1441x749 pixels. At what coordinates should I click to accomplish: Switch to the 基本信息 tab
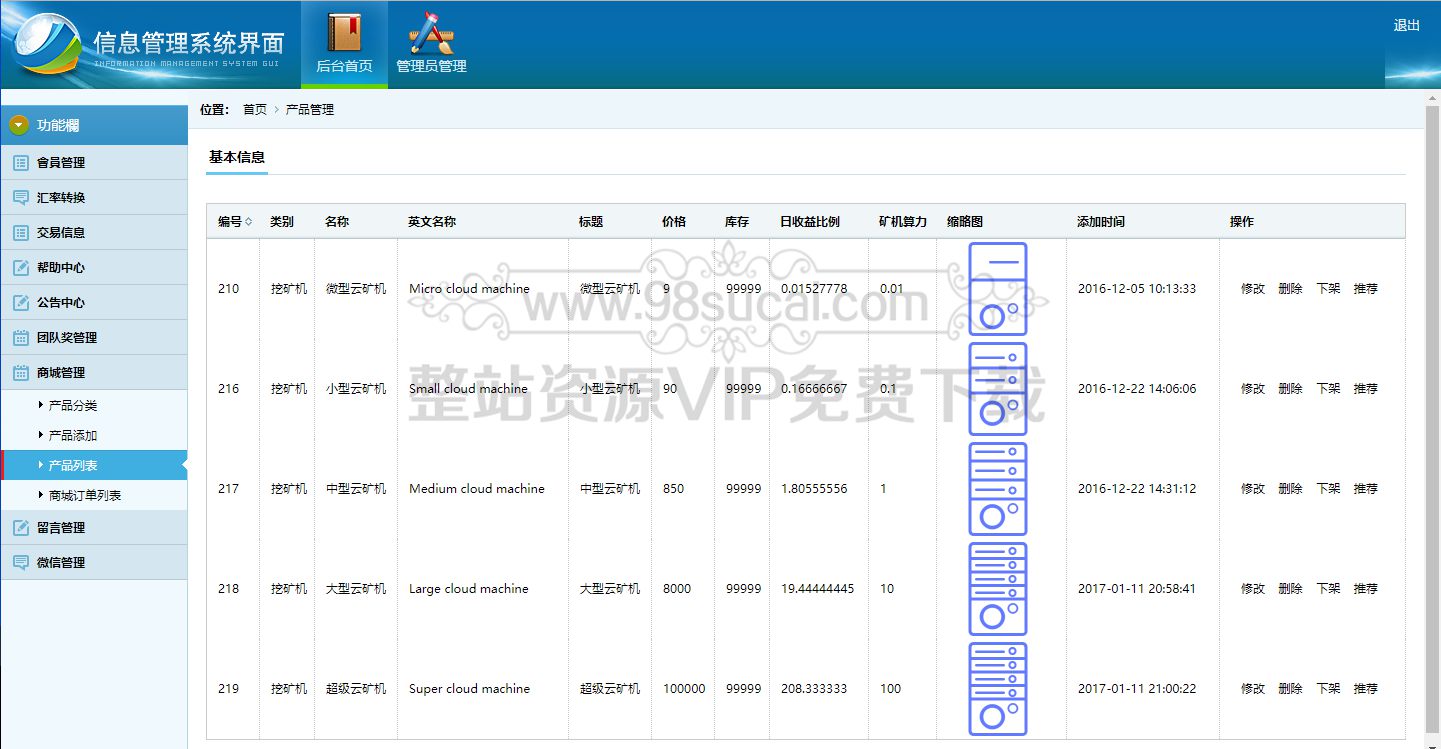[x=236, y=157]
